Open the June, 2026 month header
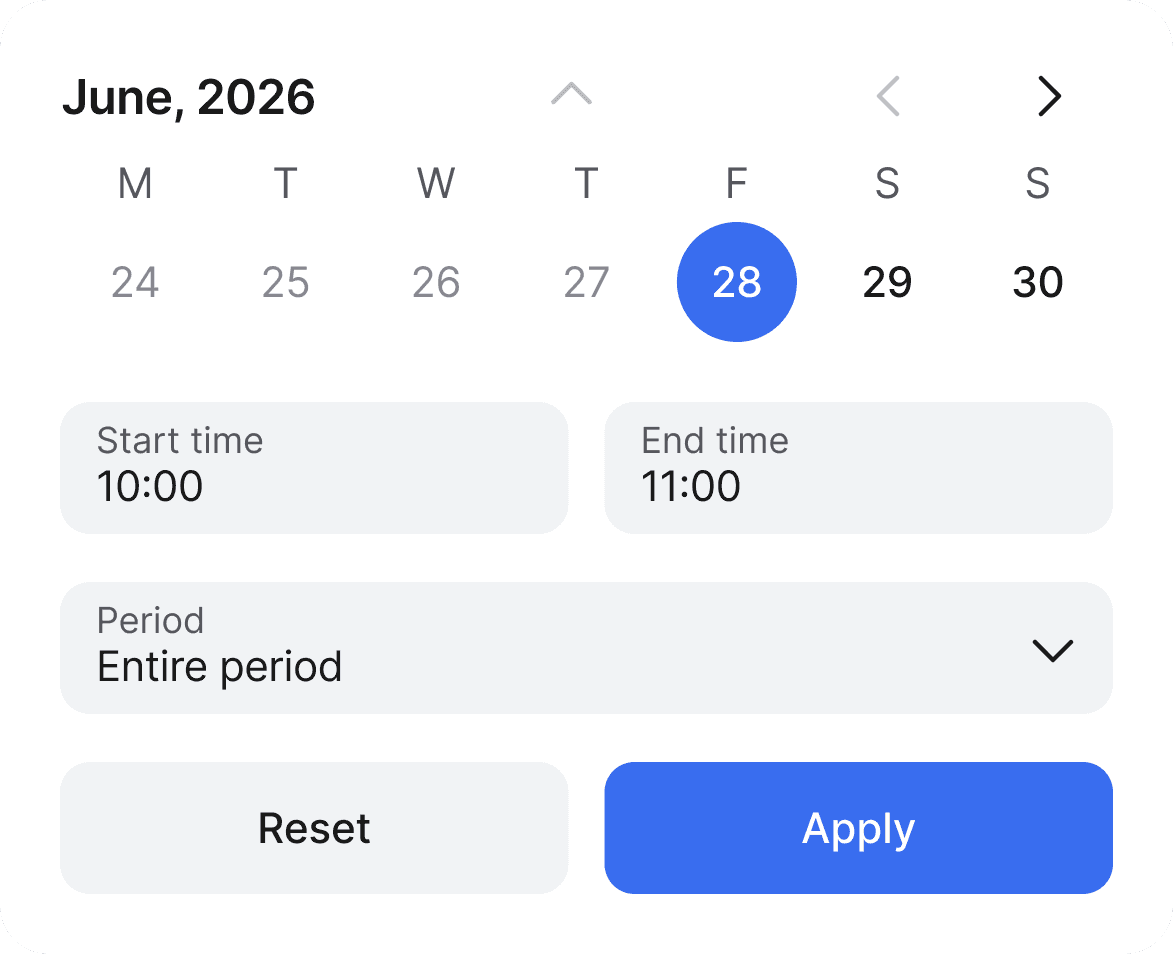 coord(189,97)
